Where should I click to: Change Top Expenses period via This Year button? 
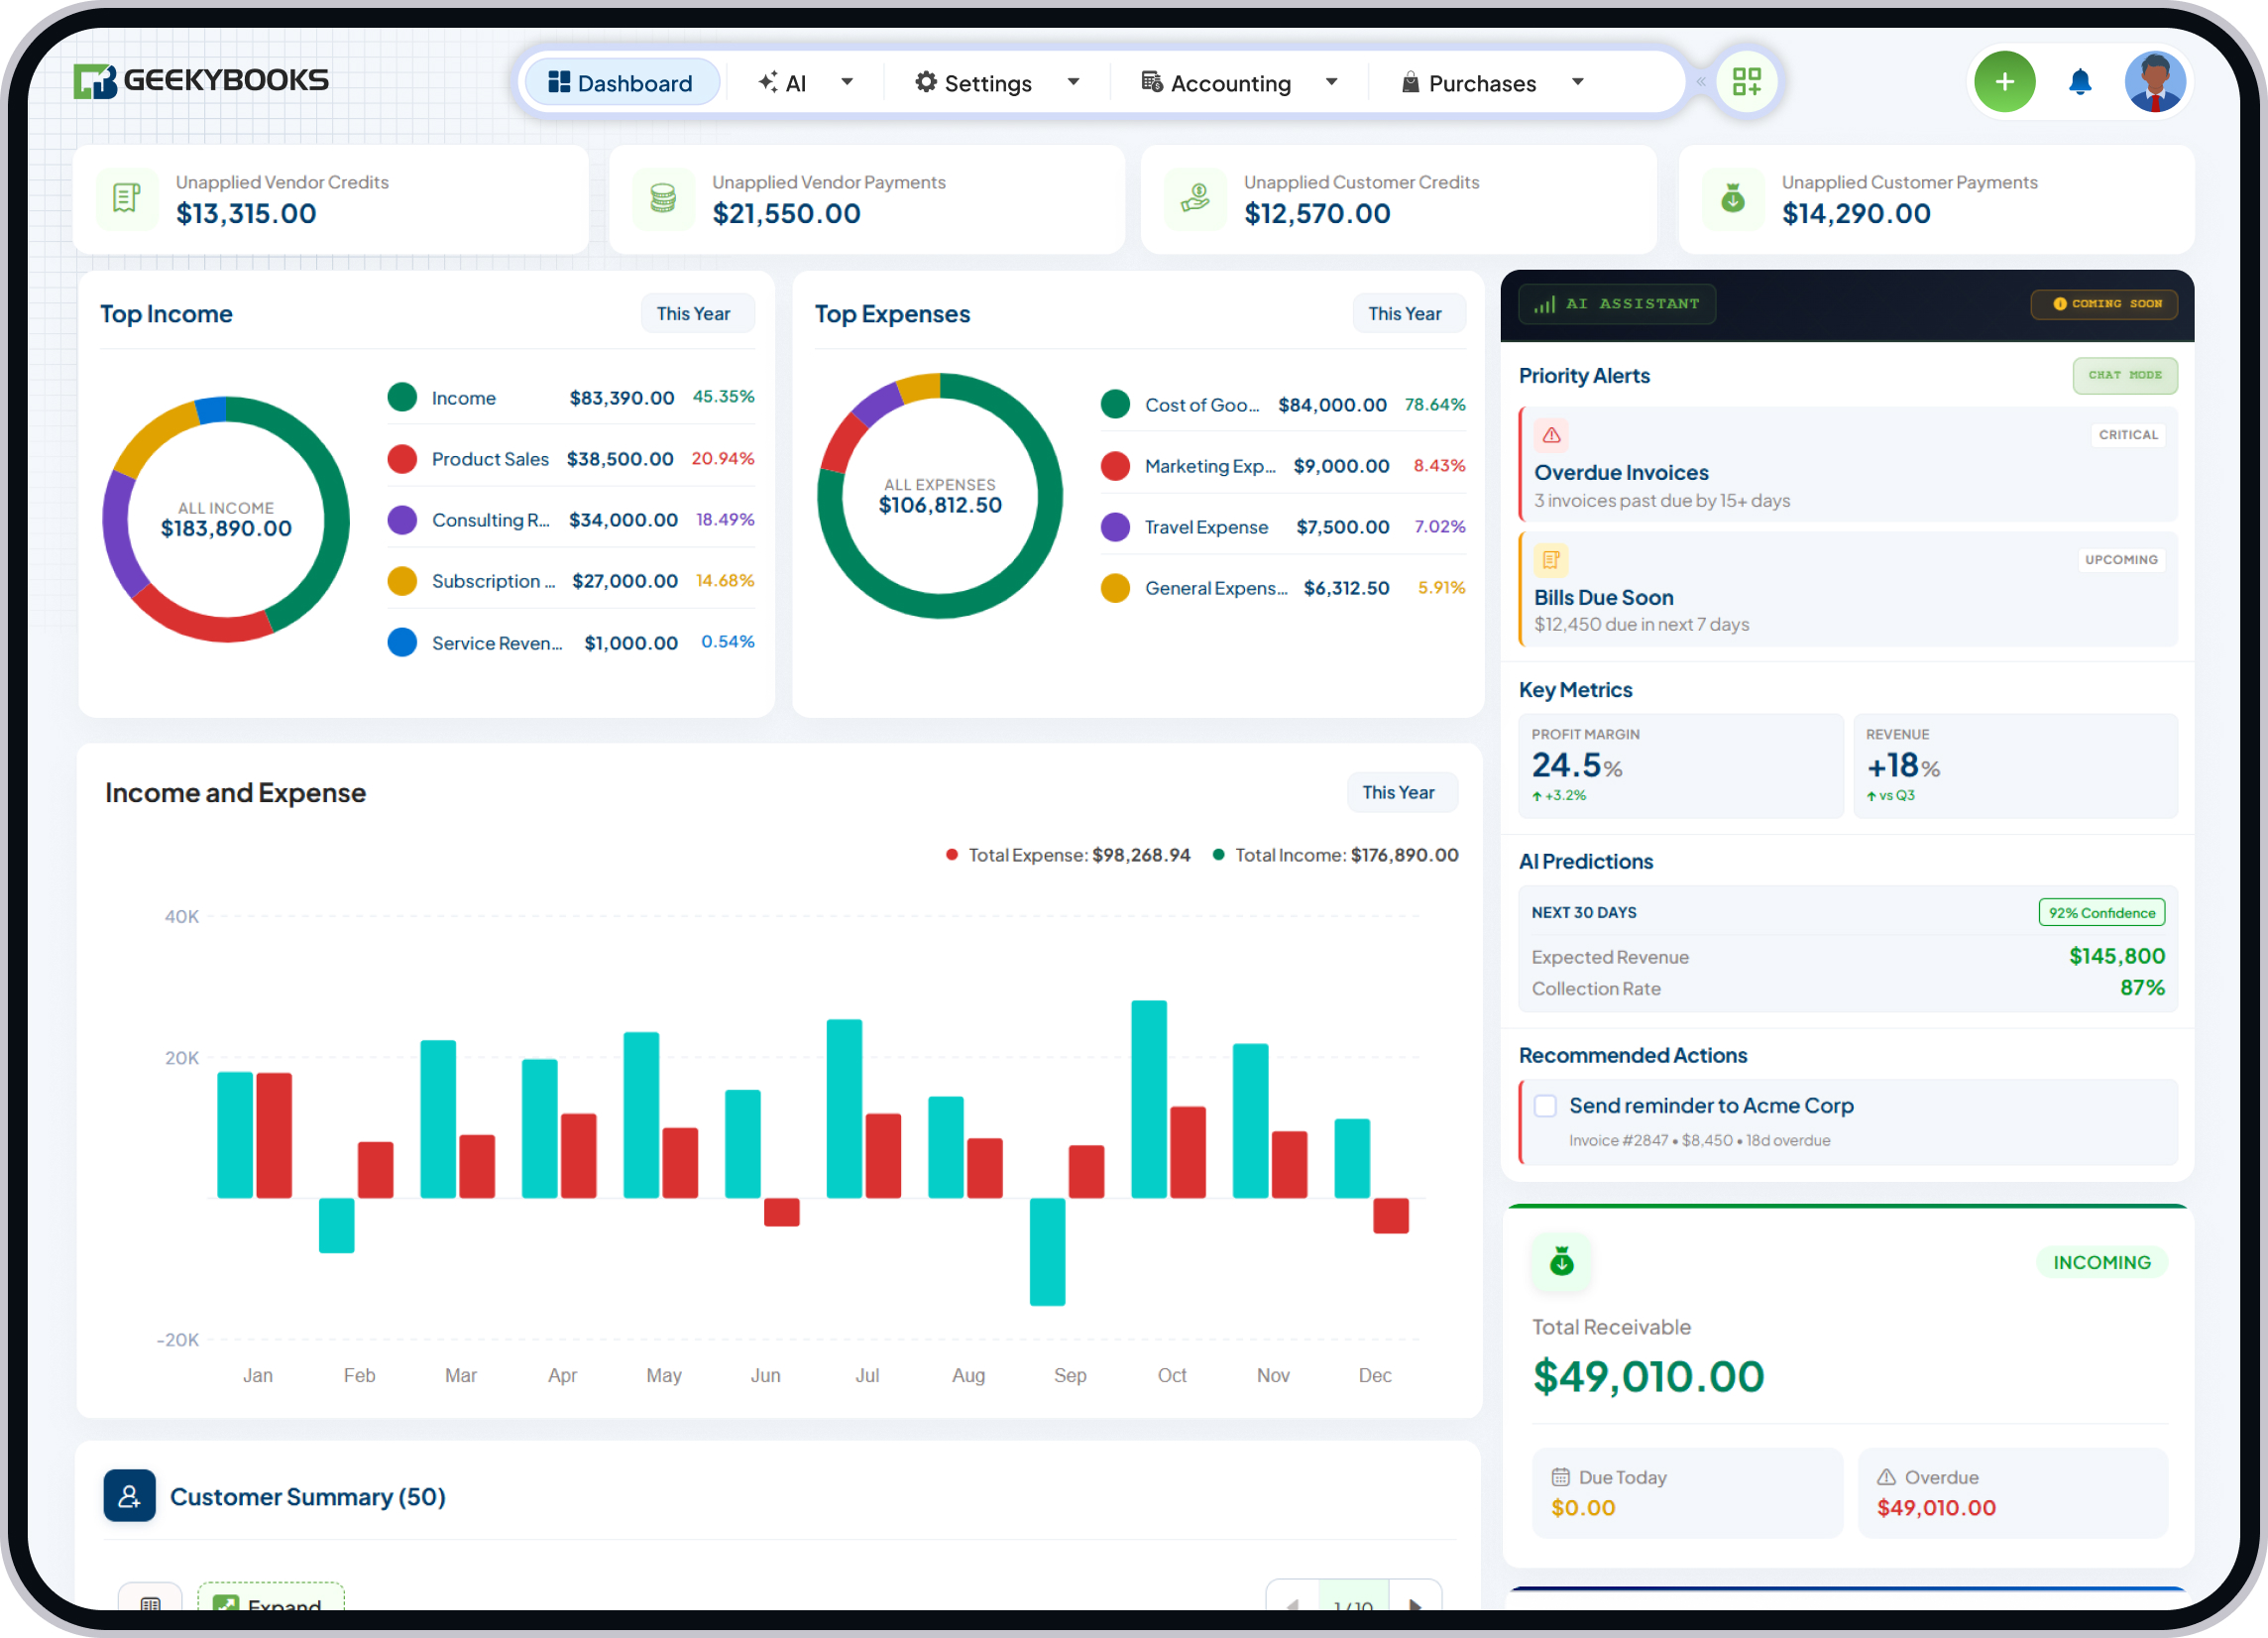point(1408,313)
